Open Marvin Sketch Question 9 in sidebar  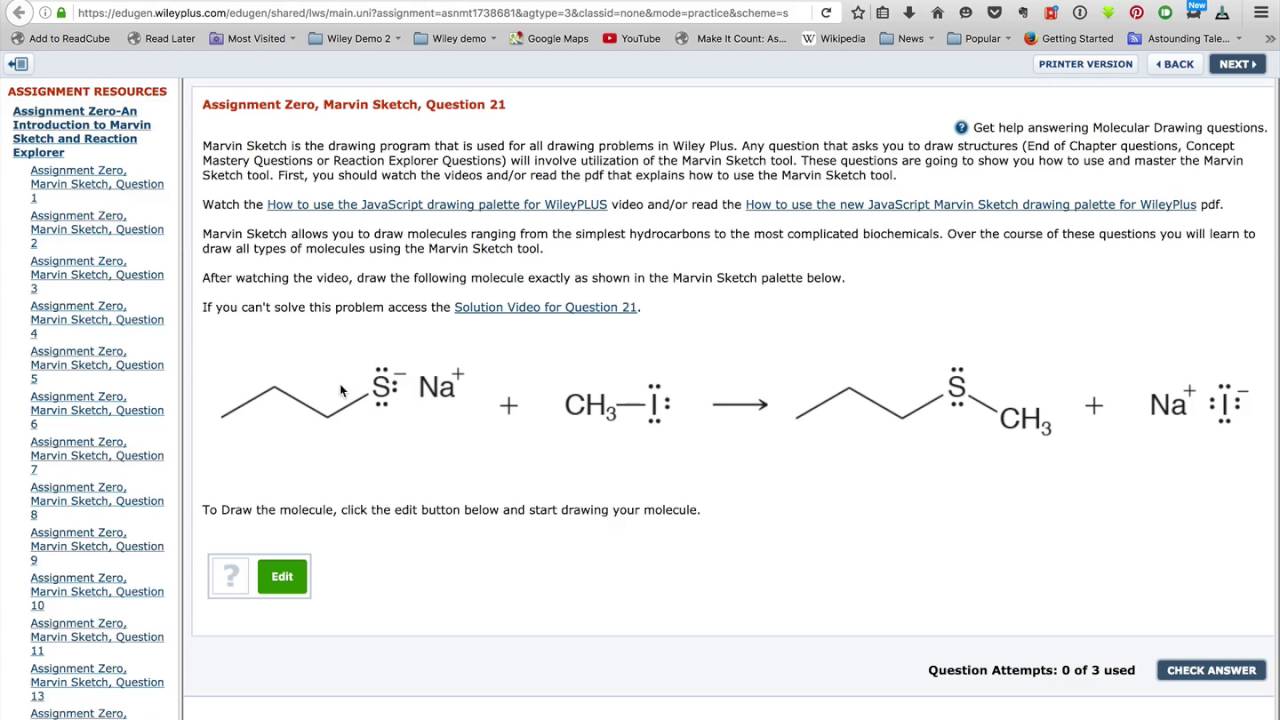point(97,546)
